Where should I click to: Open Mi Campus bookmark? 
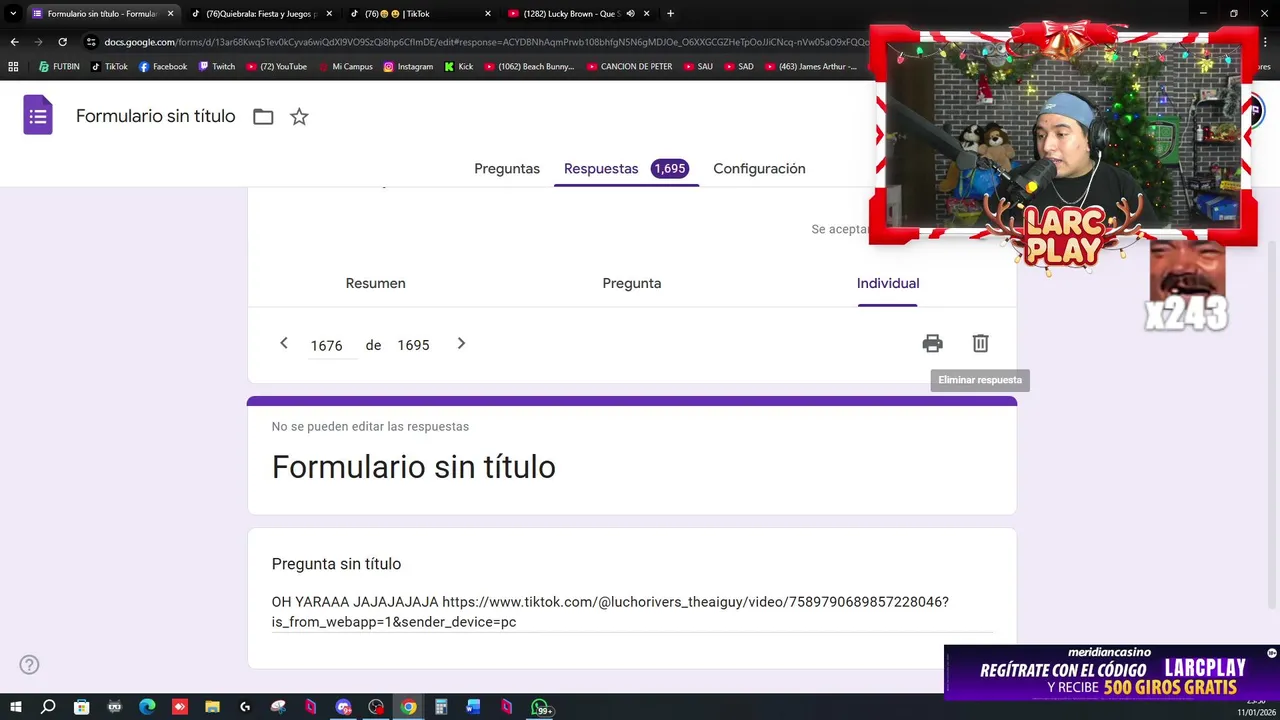(x=345, y=67)
